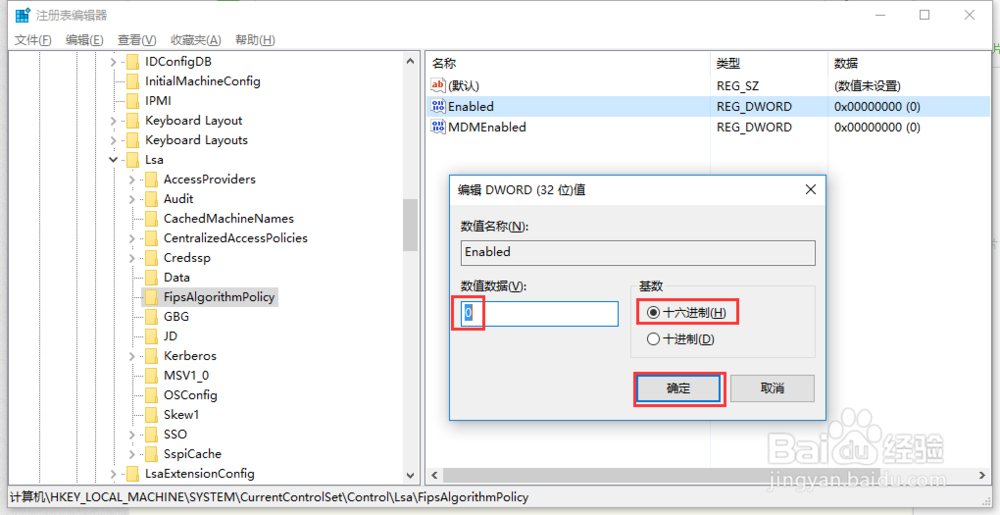Click the SspiCache folder icon

click(x=151, y=454)
